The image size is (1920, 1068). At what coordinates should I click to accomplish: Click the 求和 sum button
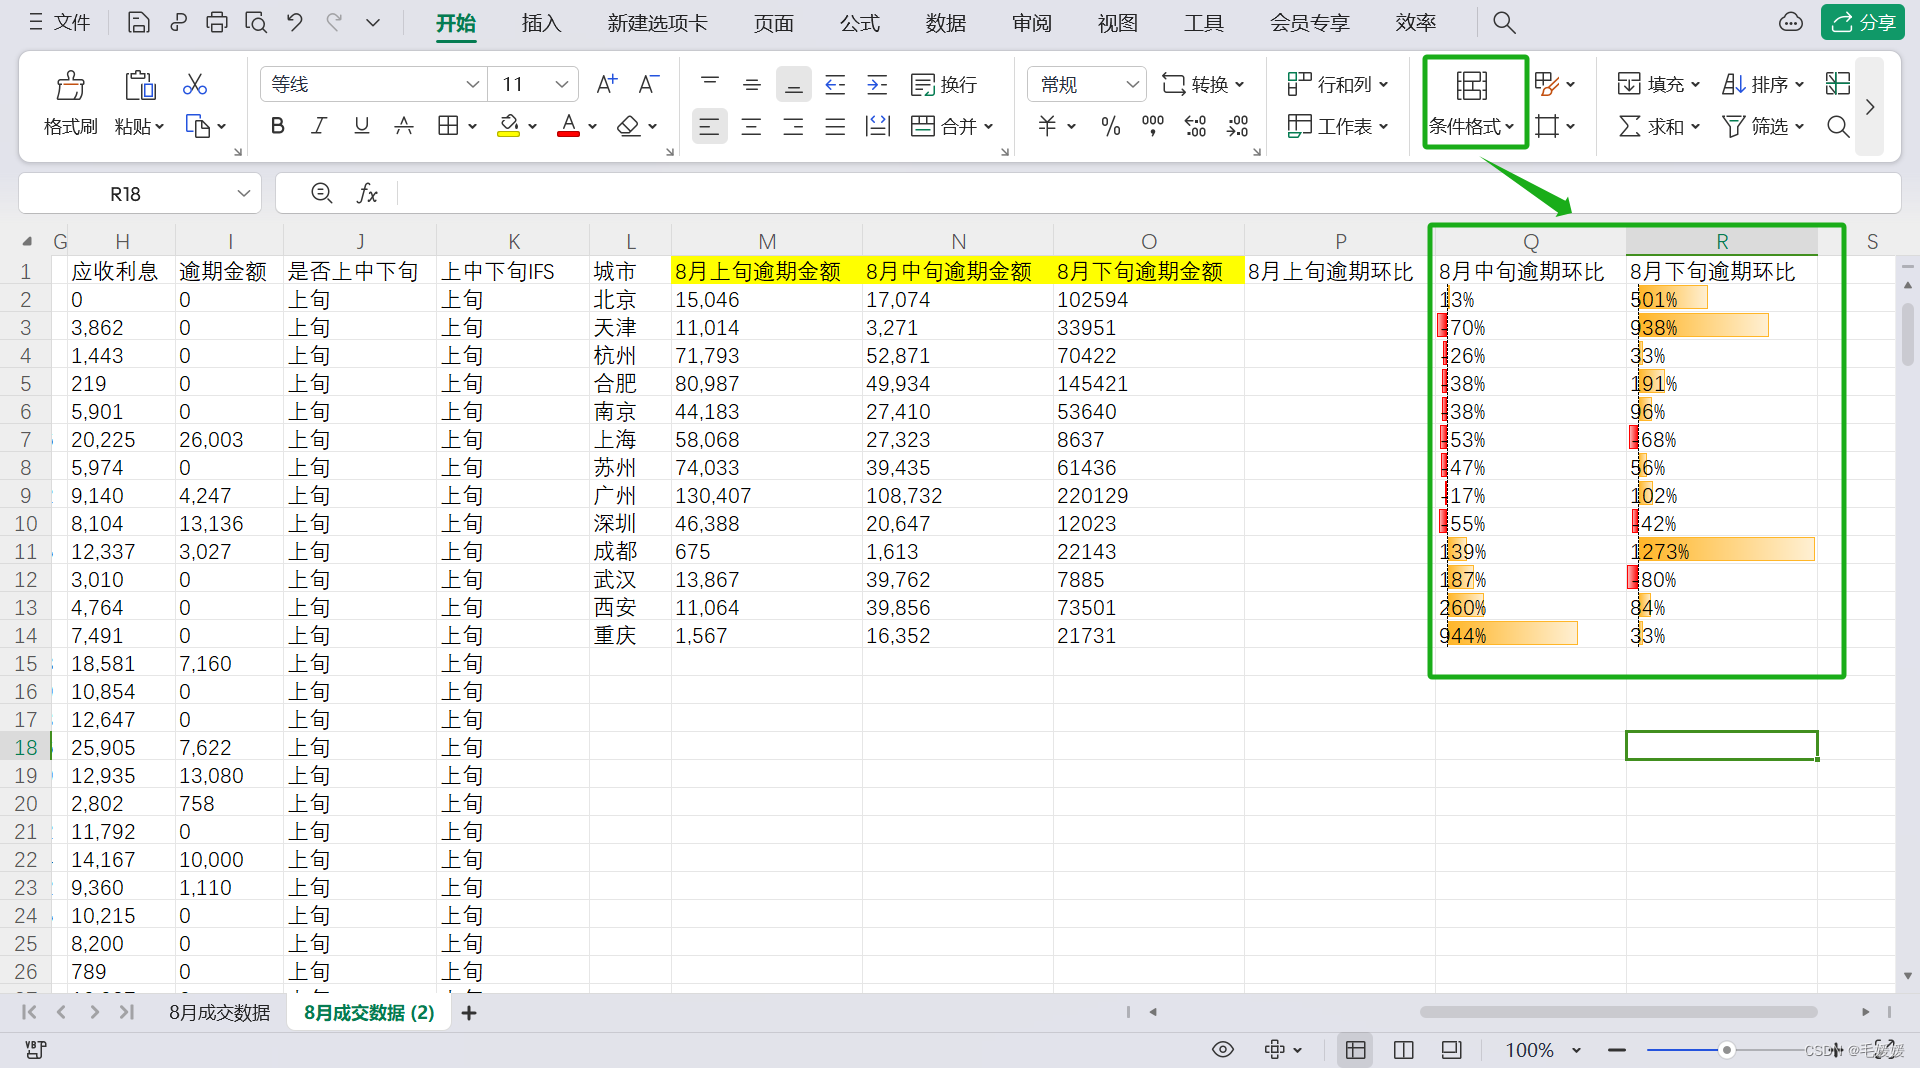click(x=1659, y=126)
